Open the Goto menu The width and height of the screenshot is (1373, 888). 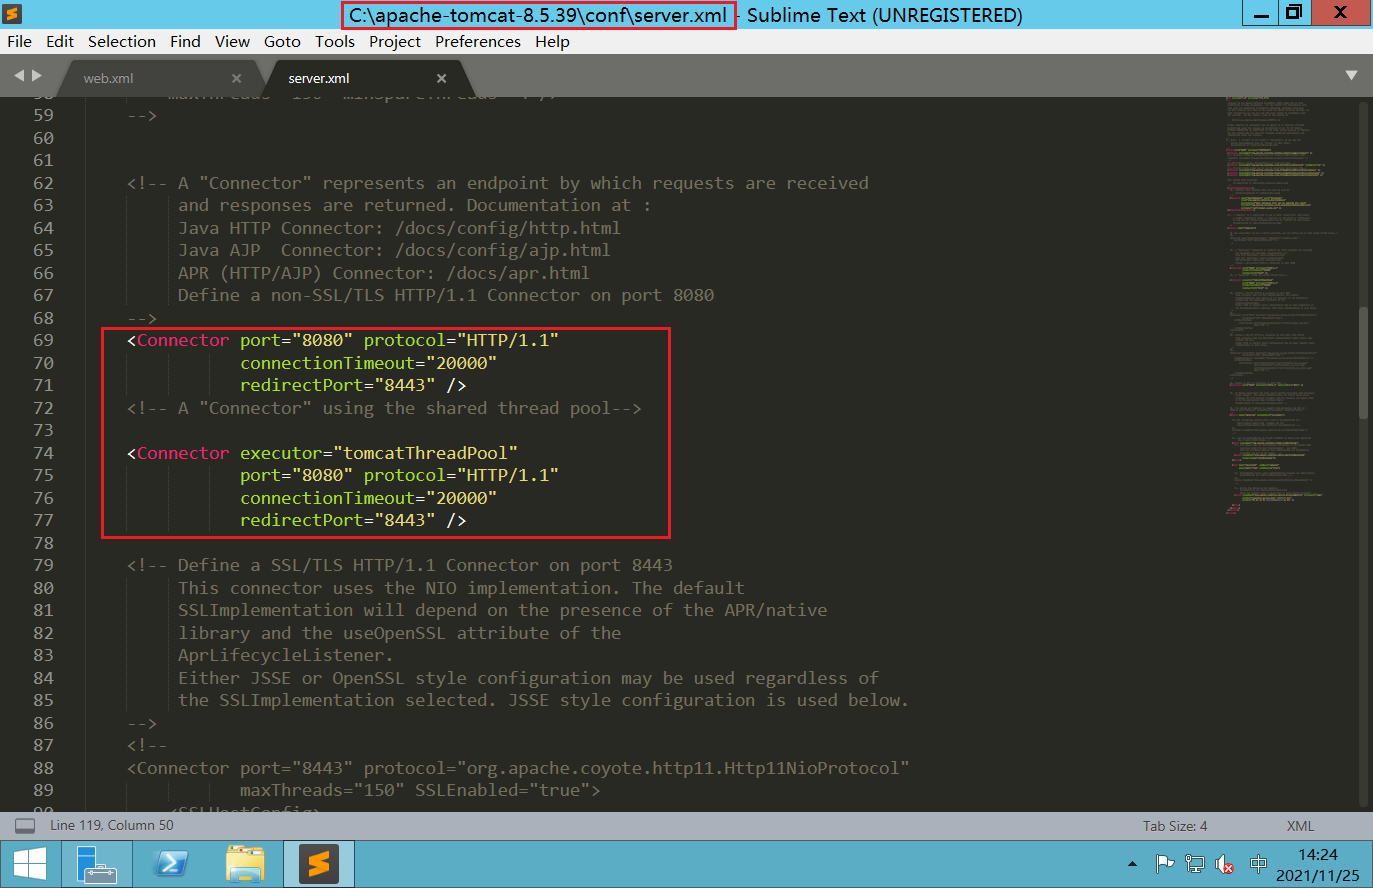click(x=282, y=41)
